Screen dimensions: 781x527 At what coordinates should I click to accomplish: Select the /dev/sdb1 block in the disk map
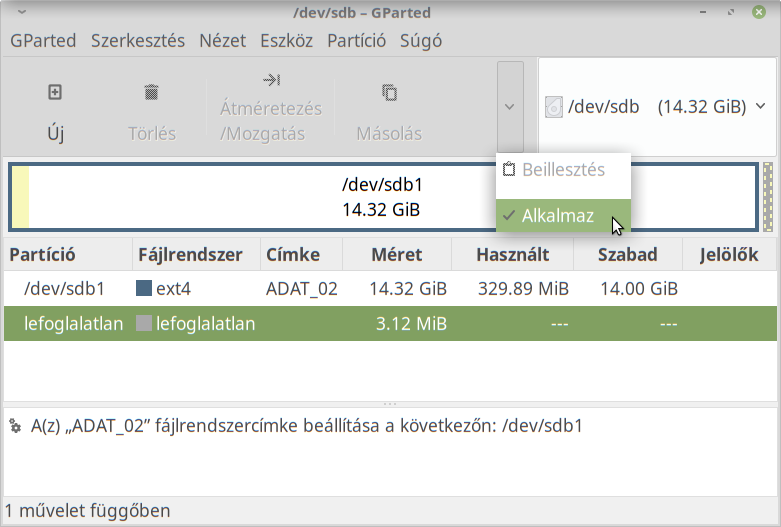[x=382, y=197]
